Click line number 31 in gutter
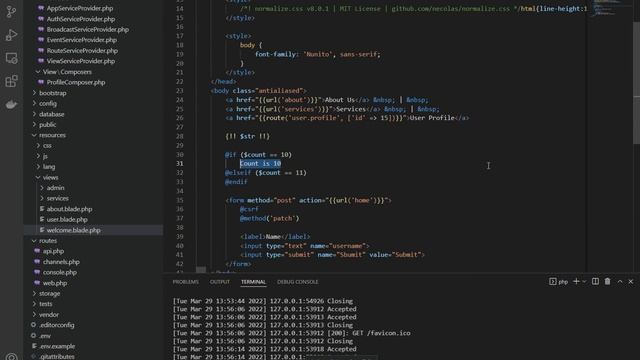This screenshot has width=640, height=360. pyautogui.click(x=180, y=164)
